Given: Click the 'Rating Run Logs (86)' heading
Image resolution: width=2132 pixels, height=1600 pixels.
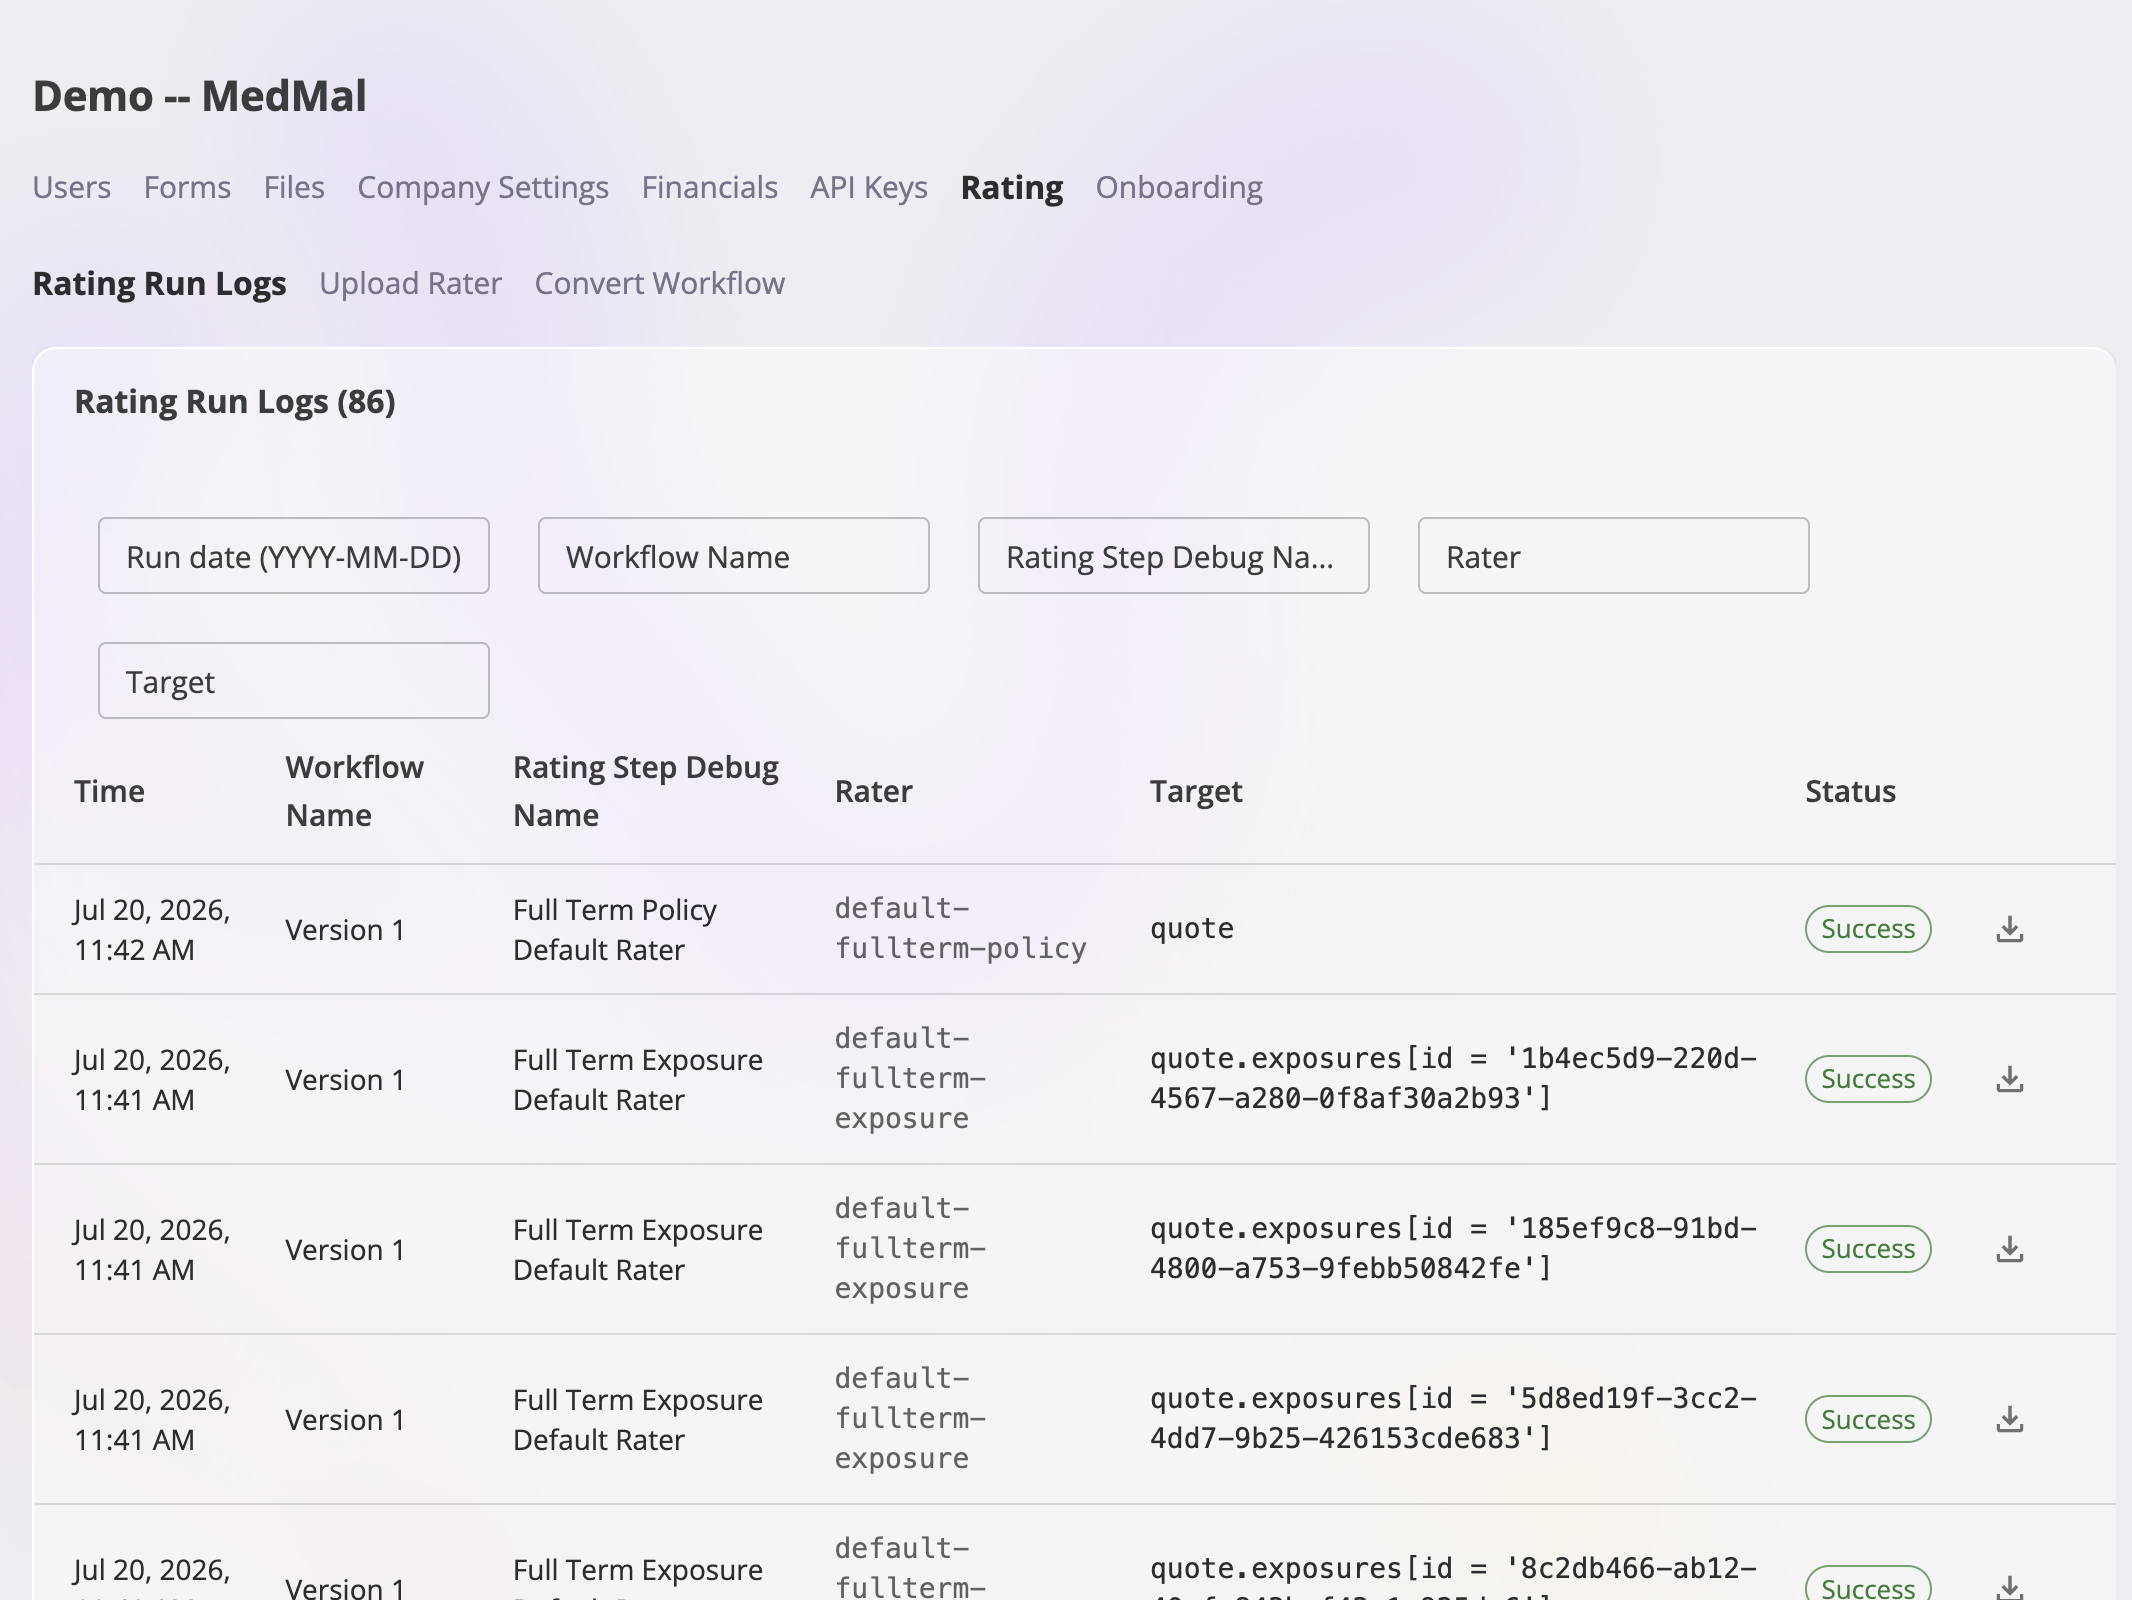Looking at the screenshot, I should coord(235,401).
